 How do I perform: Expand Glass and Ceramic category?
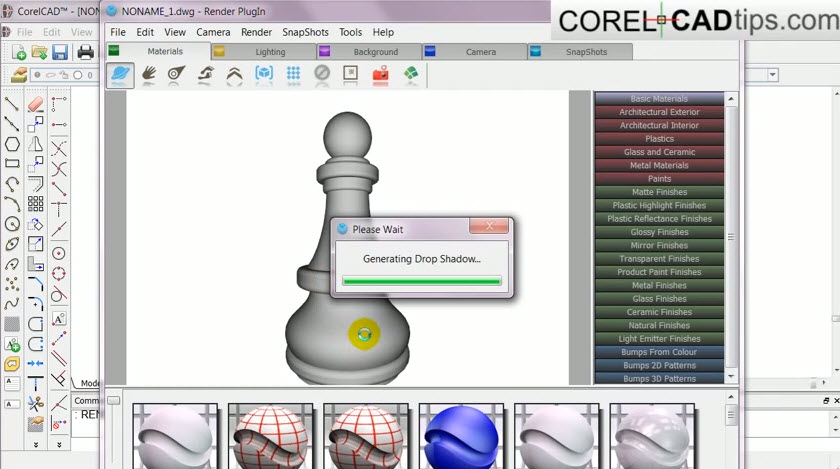[659, 152]
